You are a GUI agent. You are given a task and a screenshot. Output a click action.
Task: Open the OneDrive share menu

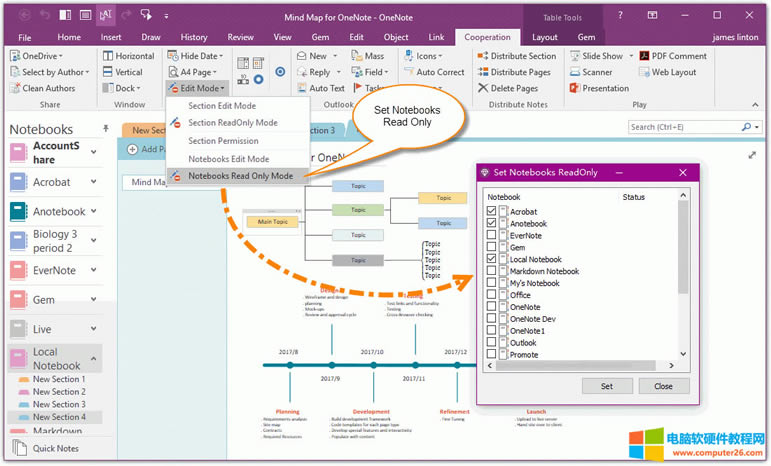pyautogui.click(x=36, y=56)
